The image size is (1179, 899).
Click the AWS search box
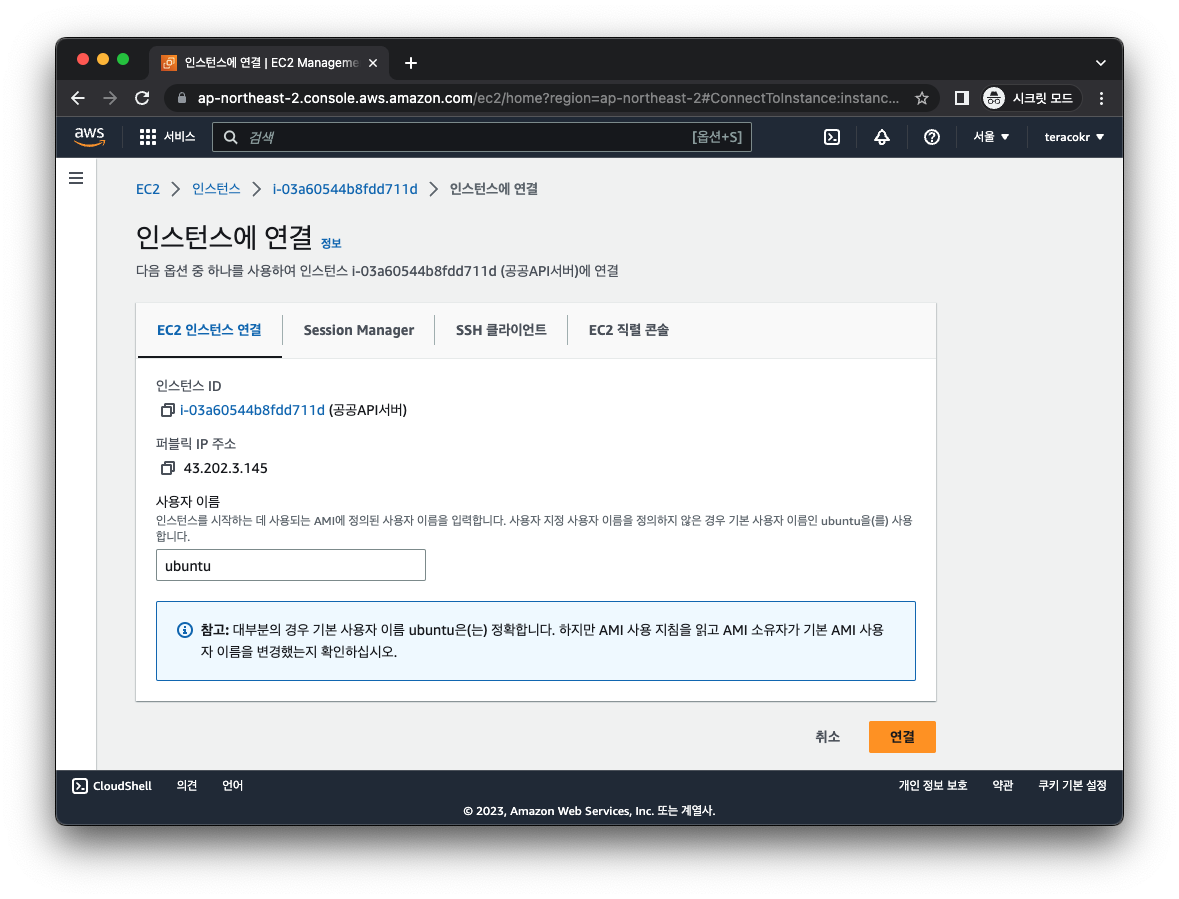[x=481, y=137]
